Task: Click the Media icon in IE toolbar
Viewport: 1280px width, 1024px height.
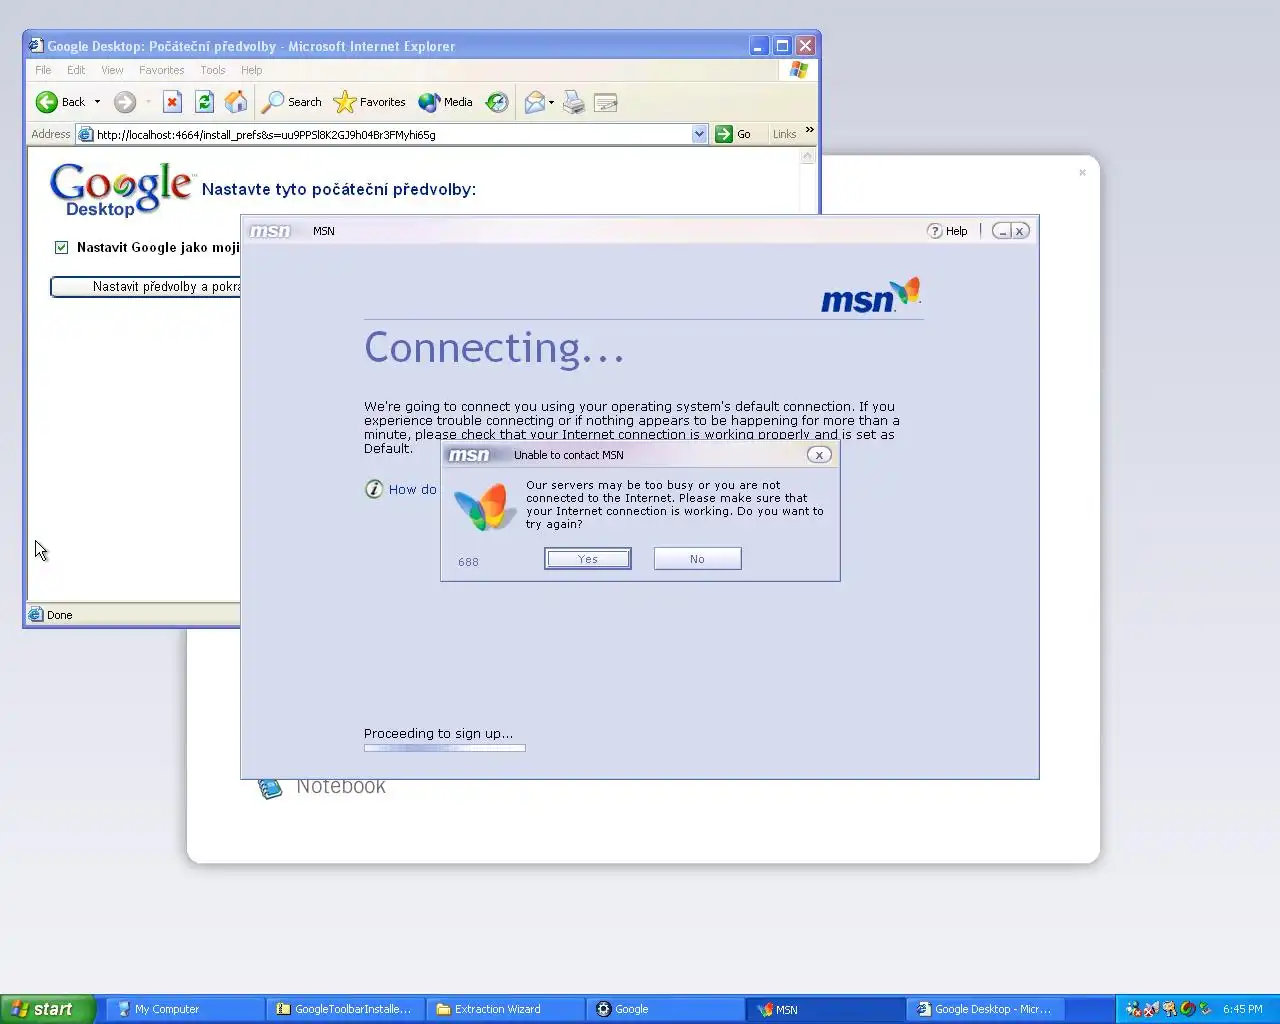Action: (429, 102)
